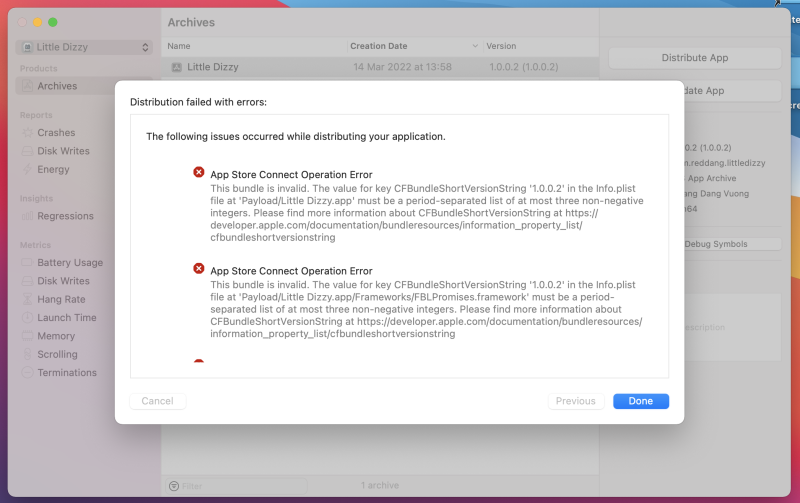Click the Distribute App button

[x=694, y=58]
